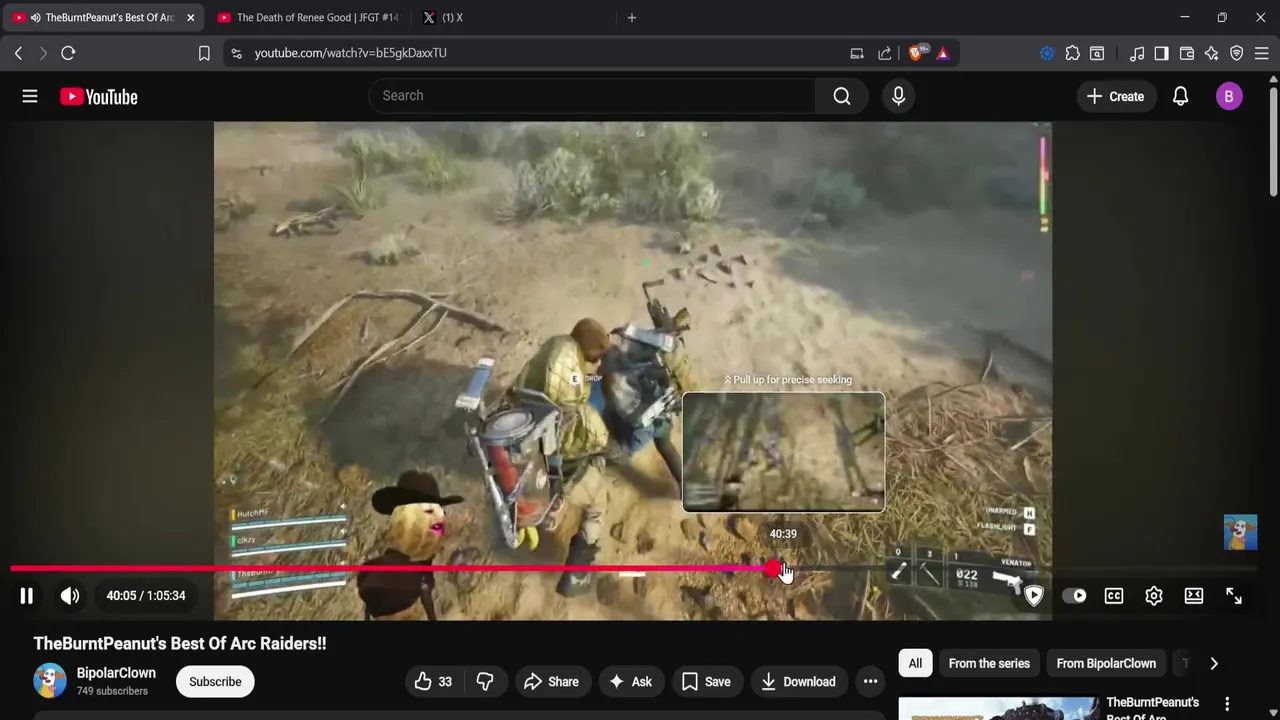The image size is (1280, 720).
Task: Download the video
Action: (798, 682)
